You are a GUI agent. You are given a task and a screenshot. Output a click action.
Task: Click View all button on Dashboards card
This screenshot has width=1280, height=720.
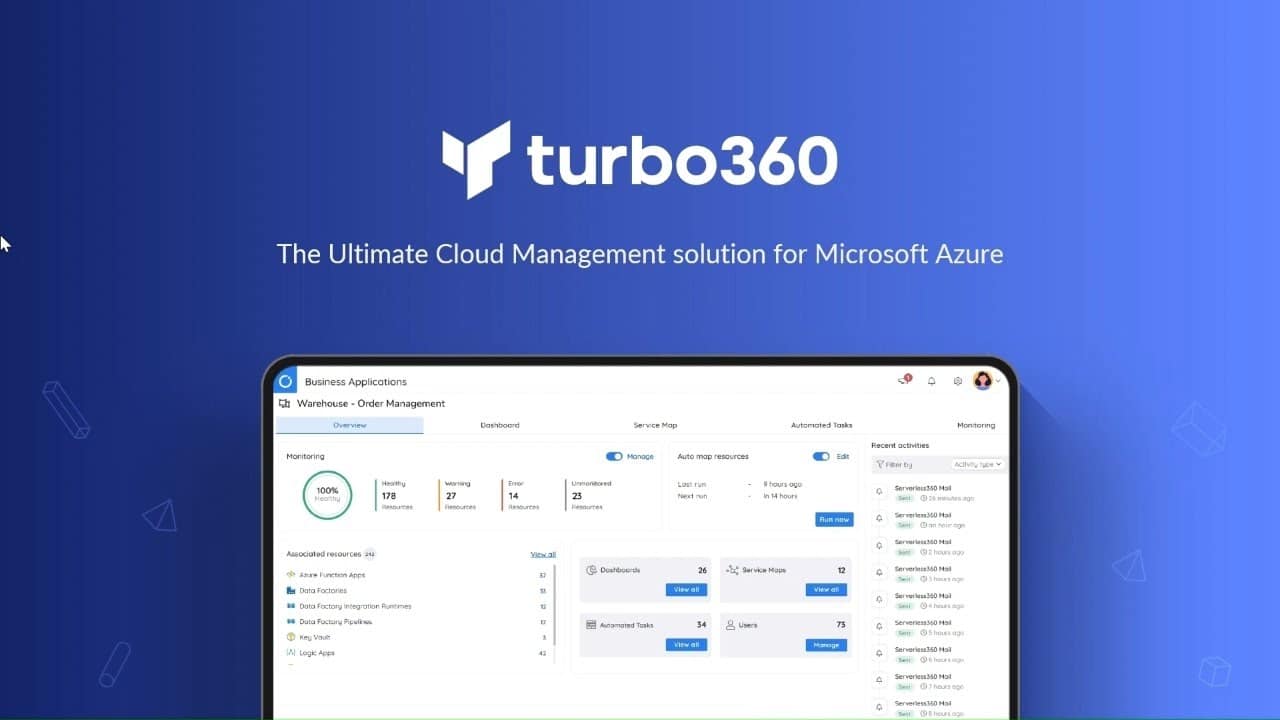(x=687, y=590)
